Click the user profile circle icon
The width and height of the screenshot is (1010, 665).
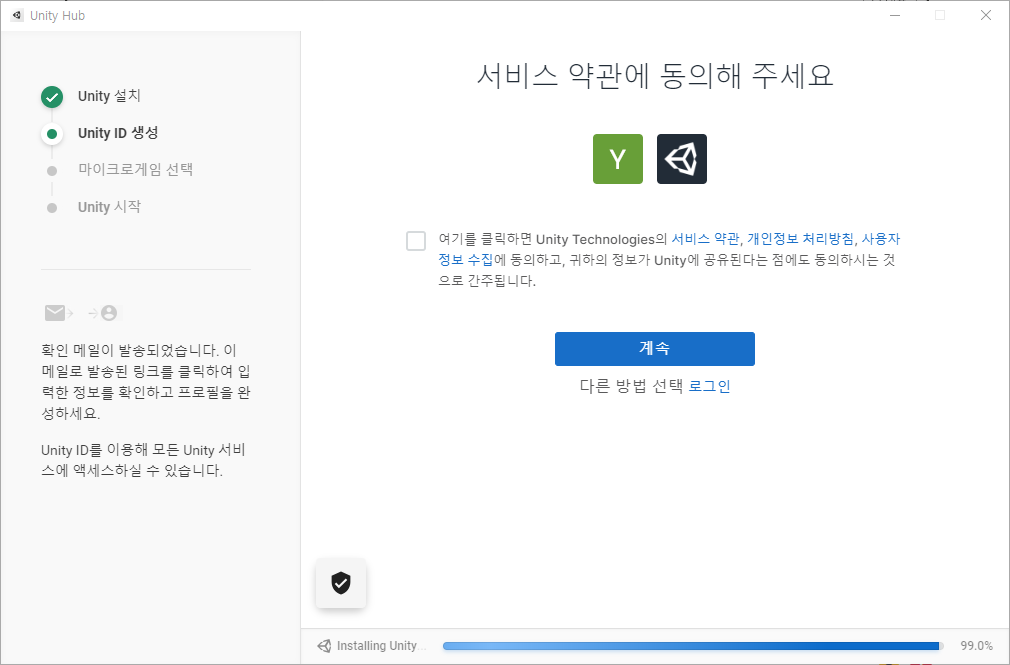[x=110, y=313]
